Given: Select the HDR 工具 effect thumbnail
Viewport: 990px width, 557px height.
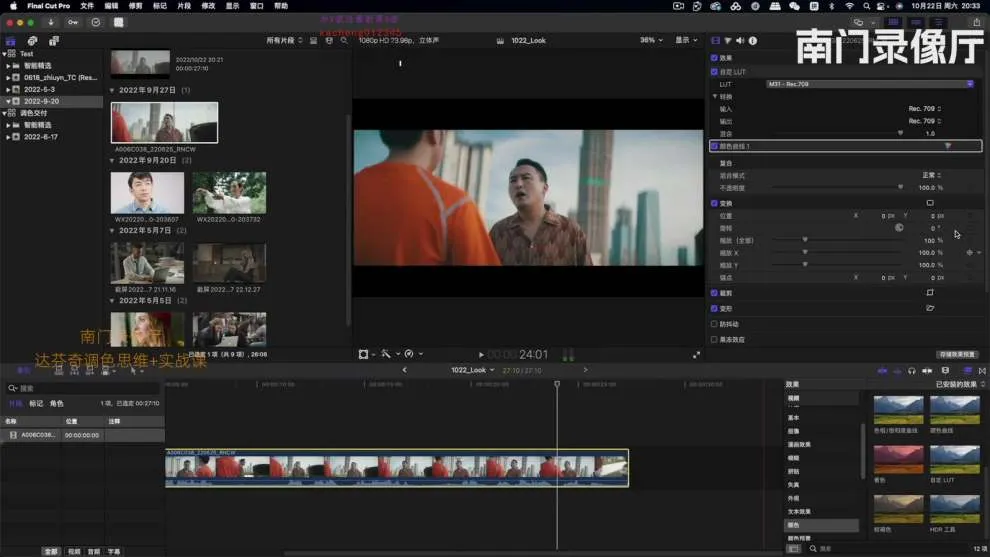Looking at the screenshot, I should pos(955,507).
